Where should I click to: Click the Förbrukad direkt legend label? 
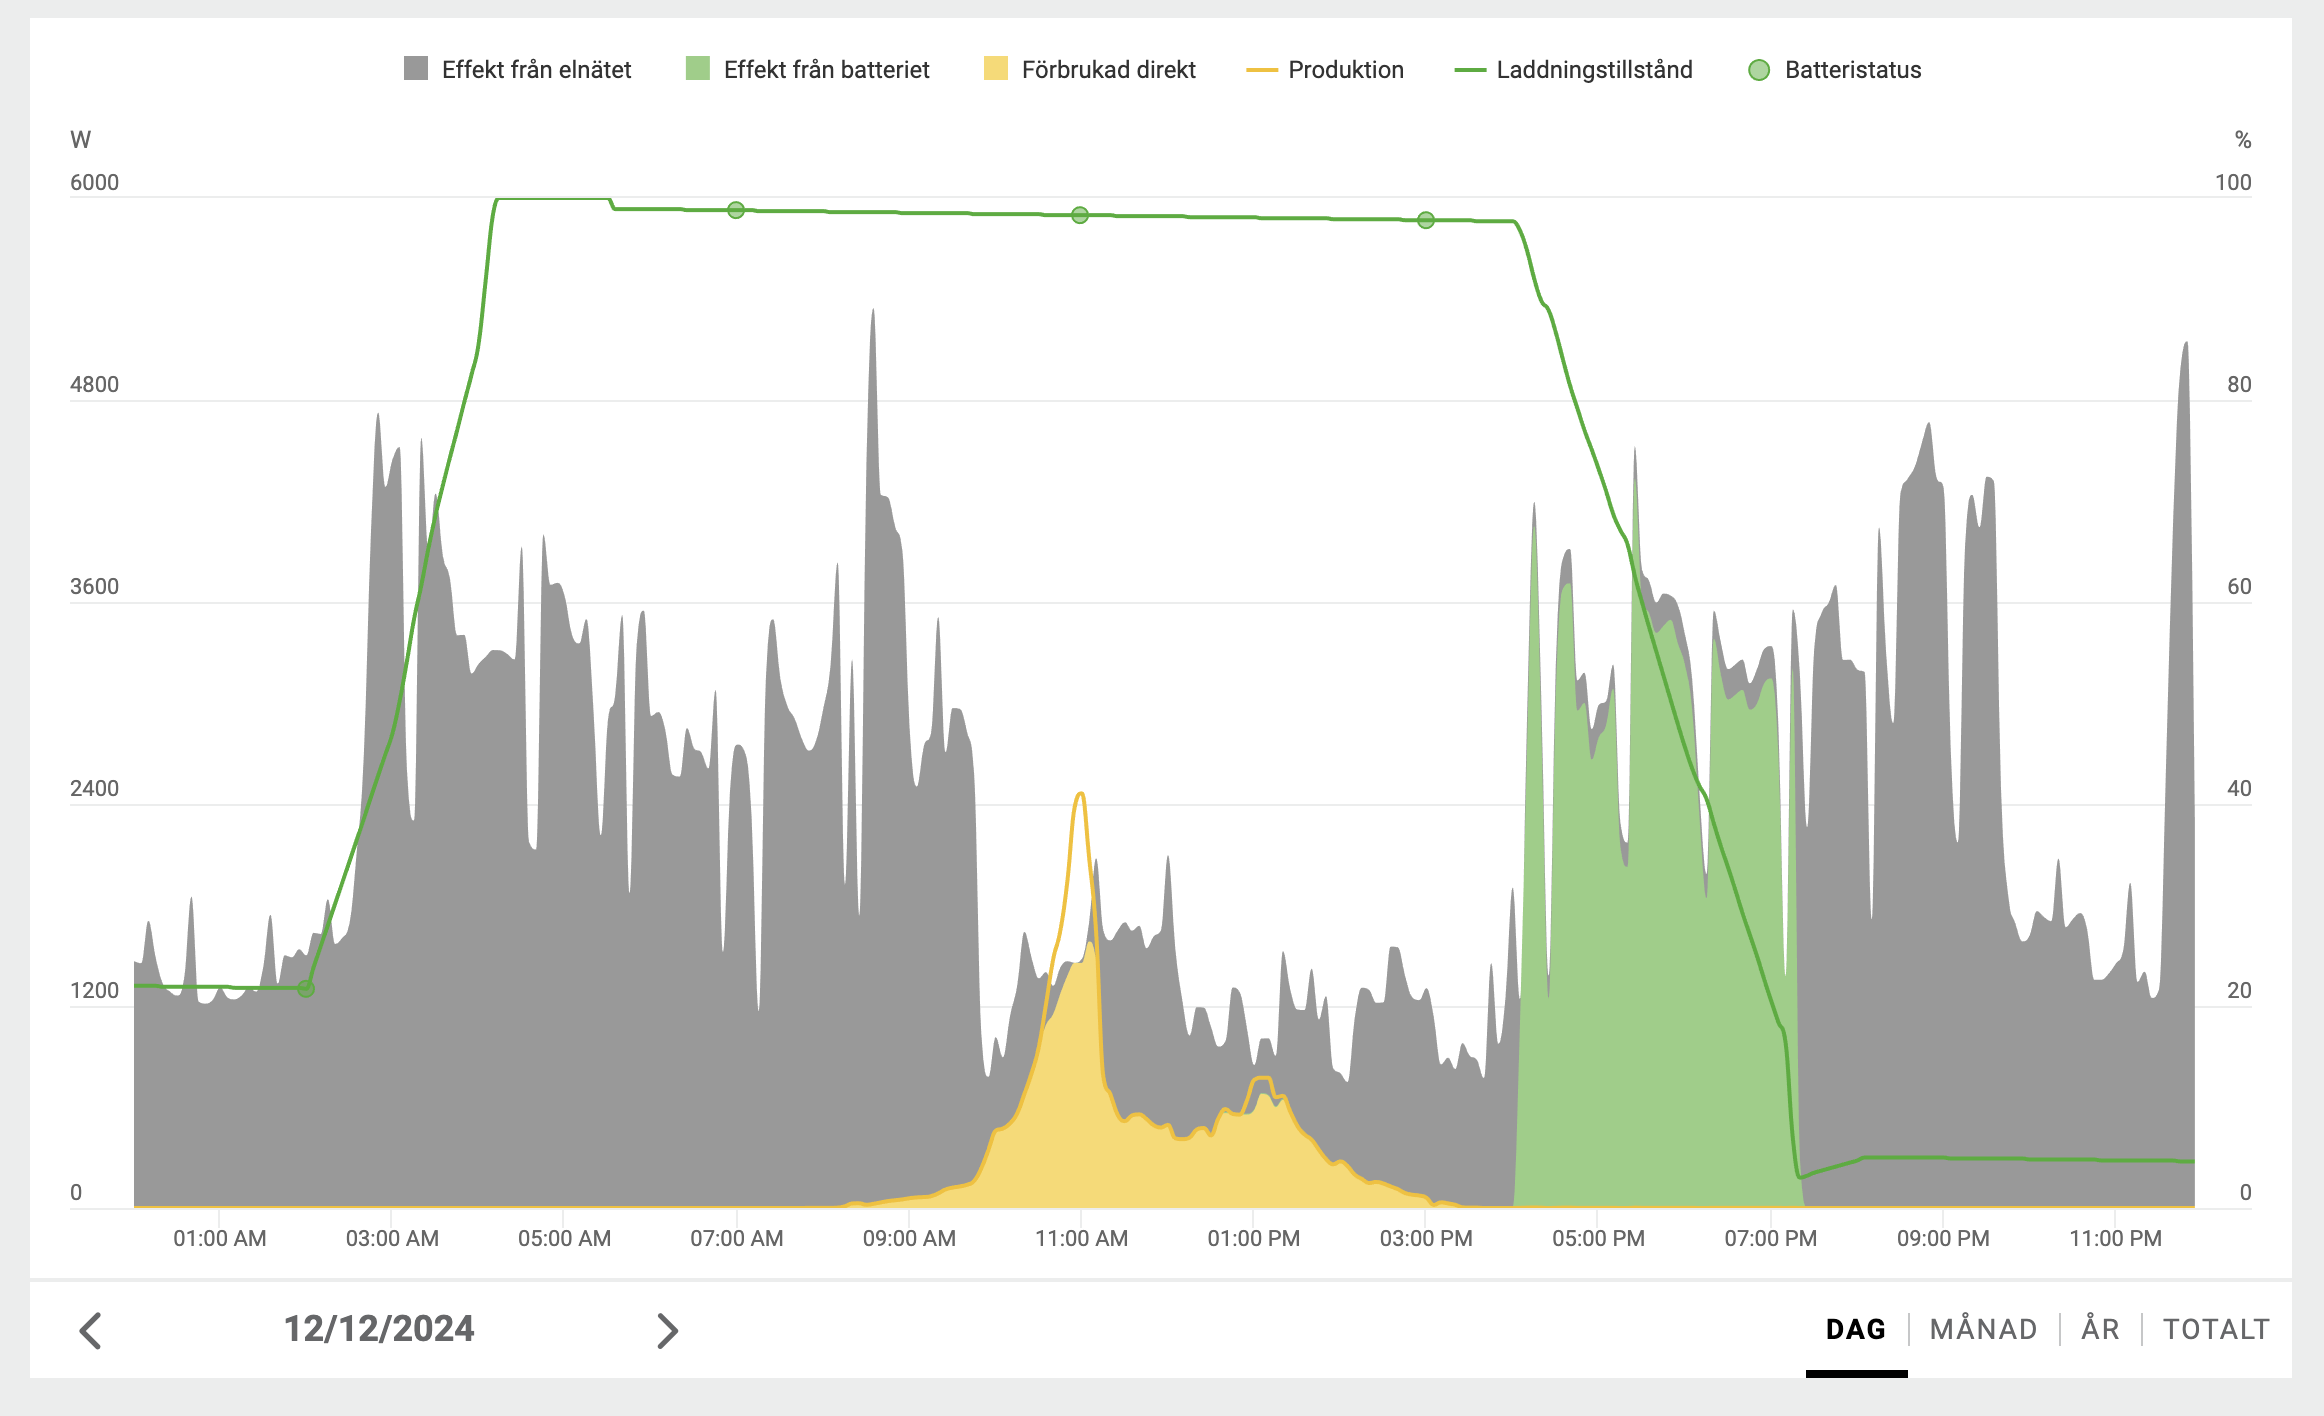coord(1108,70)
